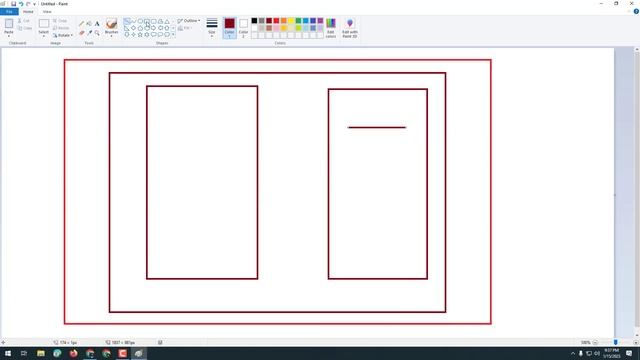Select the Eraser tool
The image size is (640, 360).
point(81,33)
